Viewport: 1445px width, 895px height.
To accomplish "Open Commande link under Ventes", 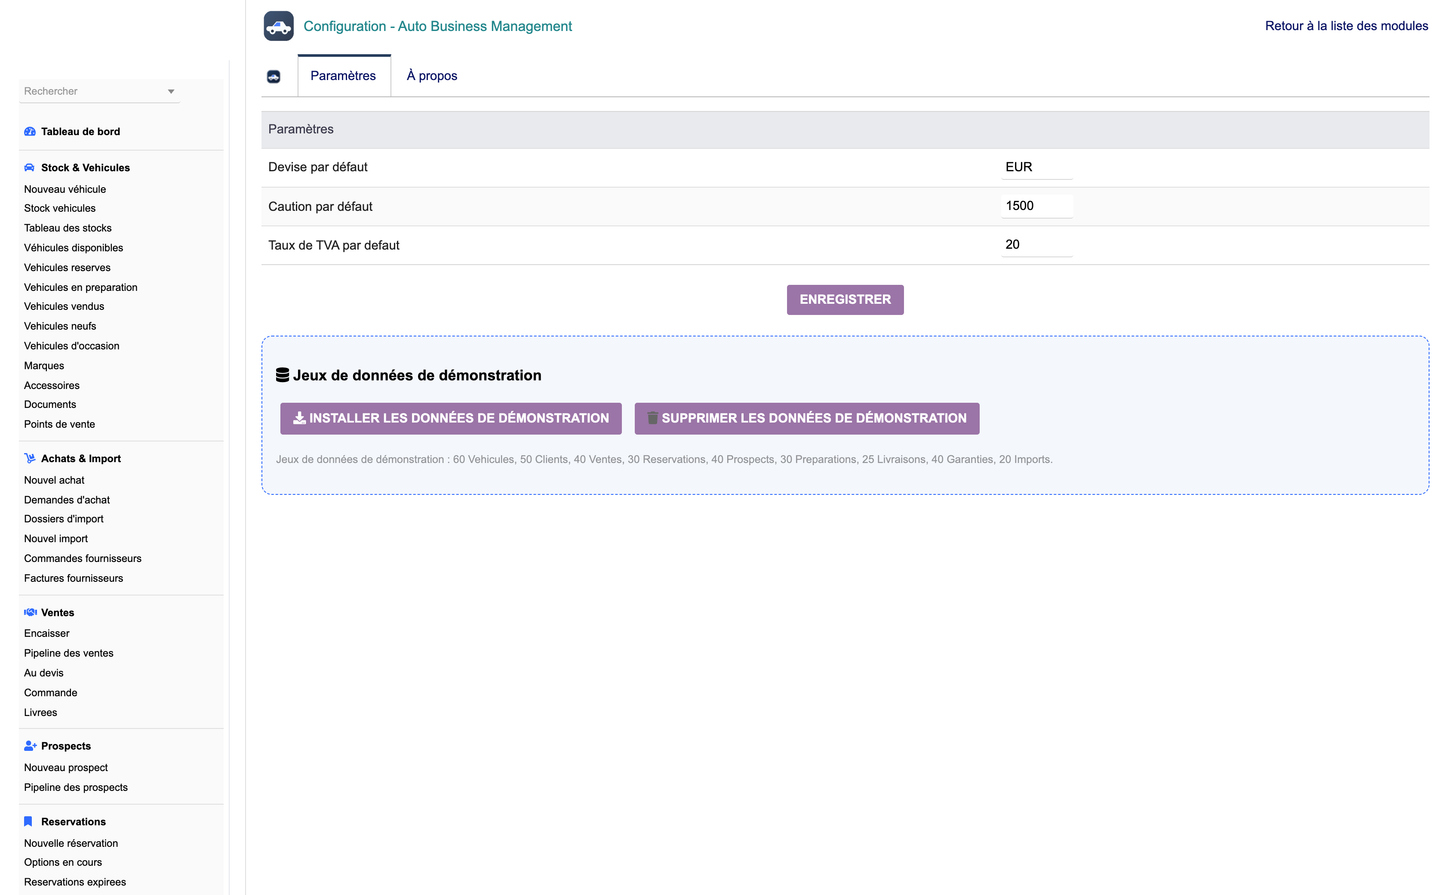I will (x=51, y=693).
